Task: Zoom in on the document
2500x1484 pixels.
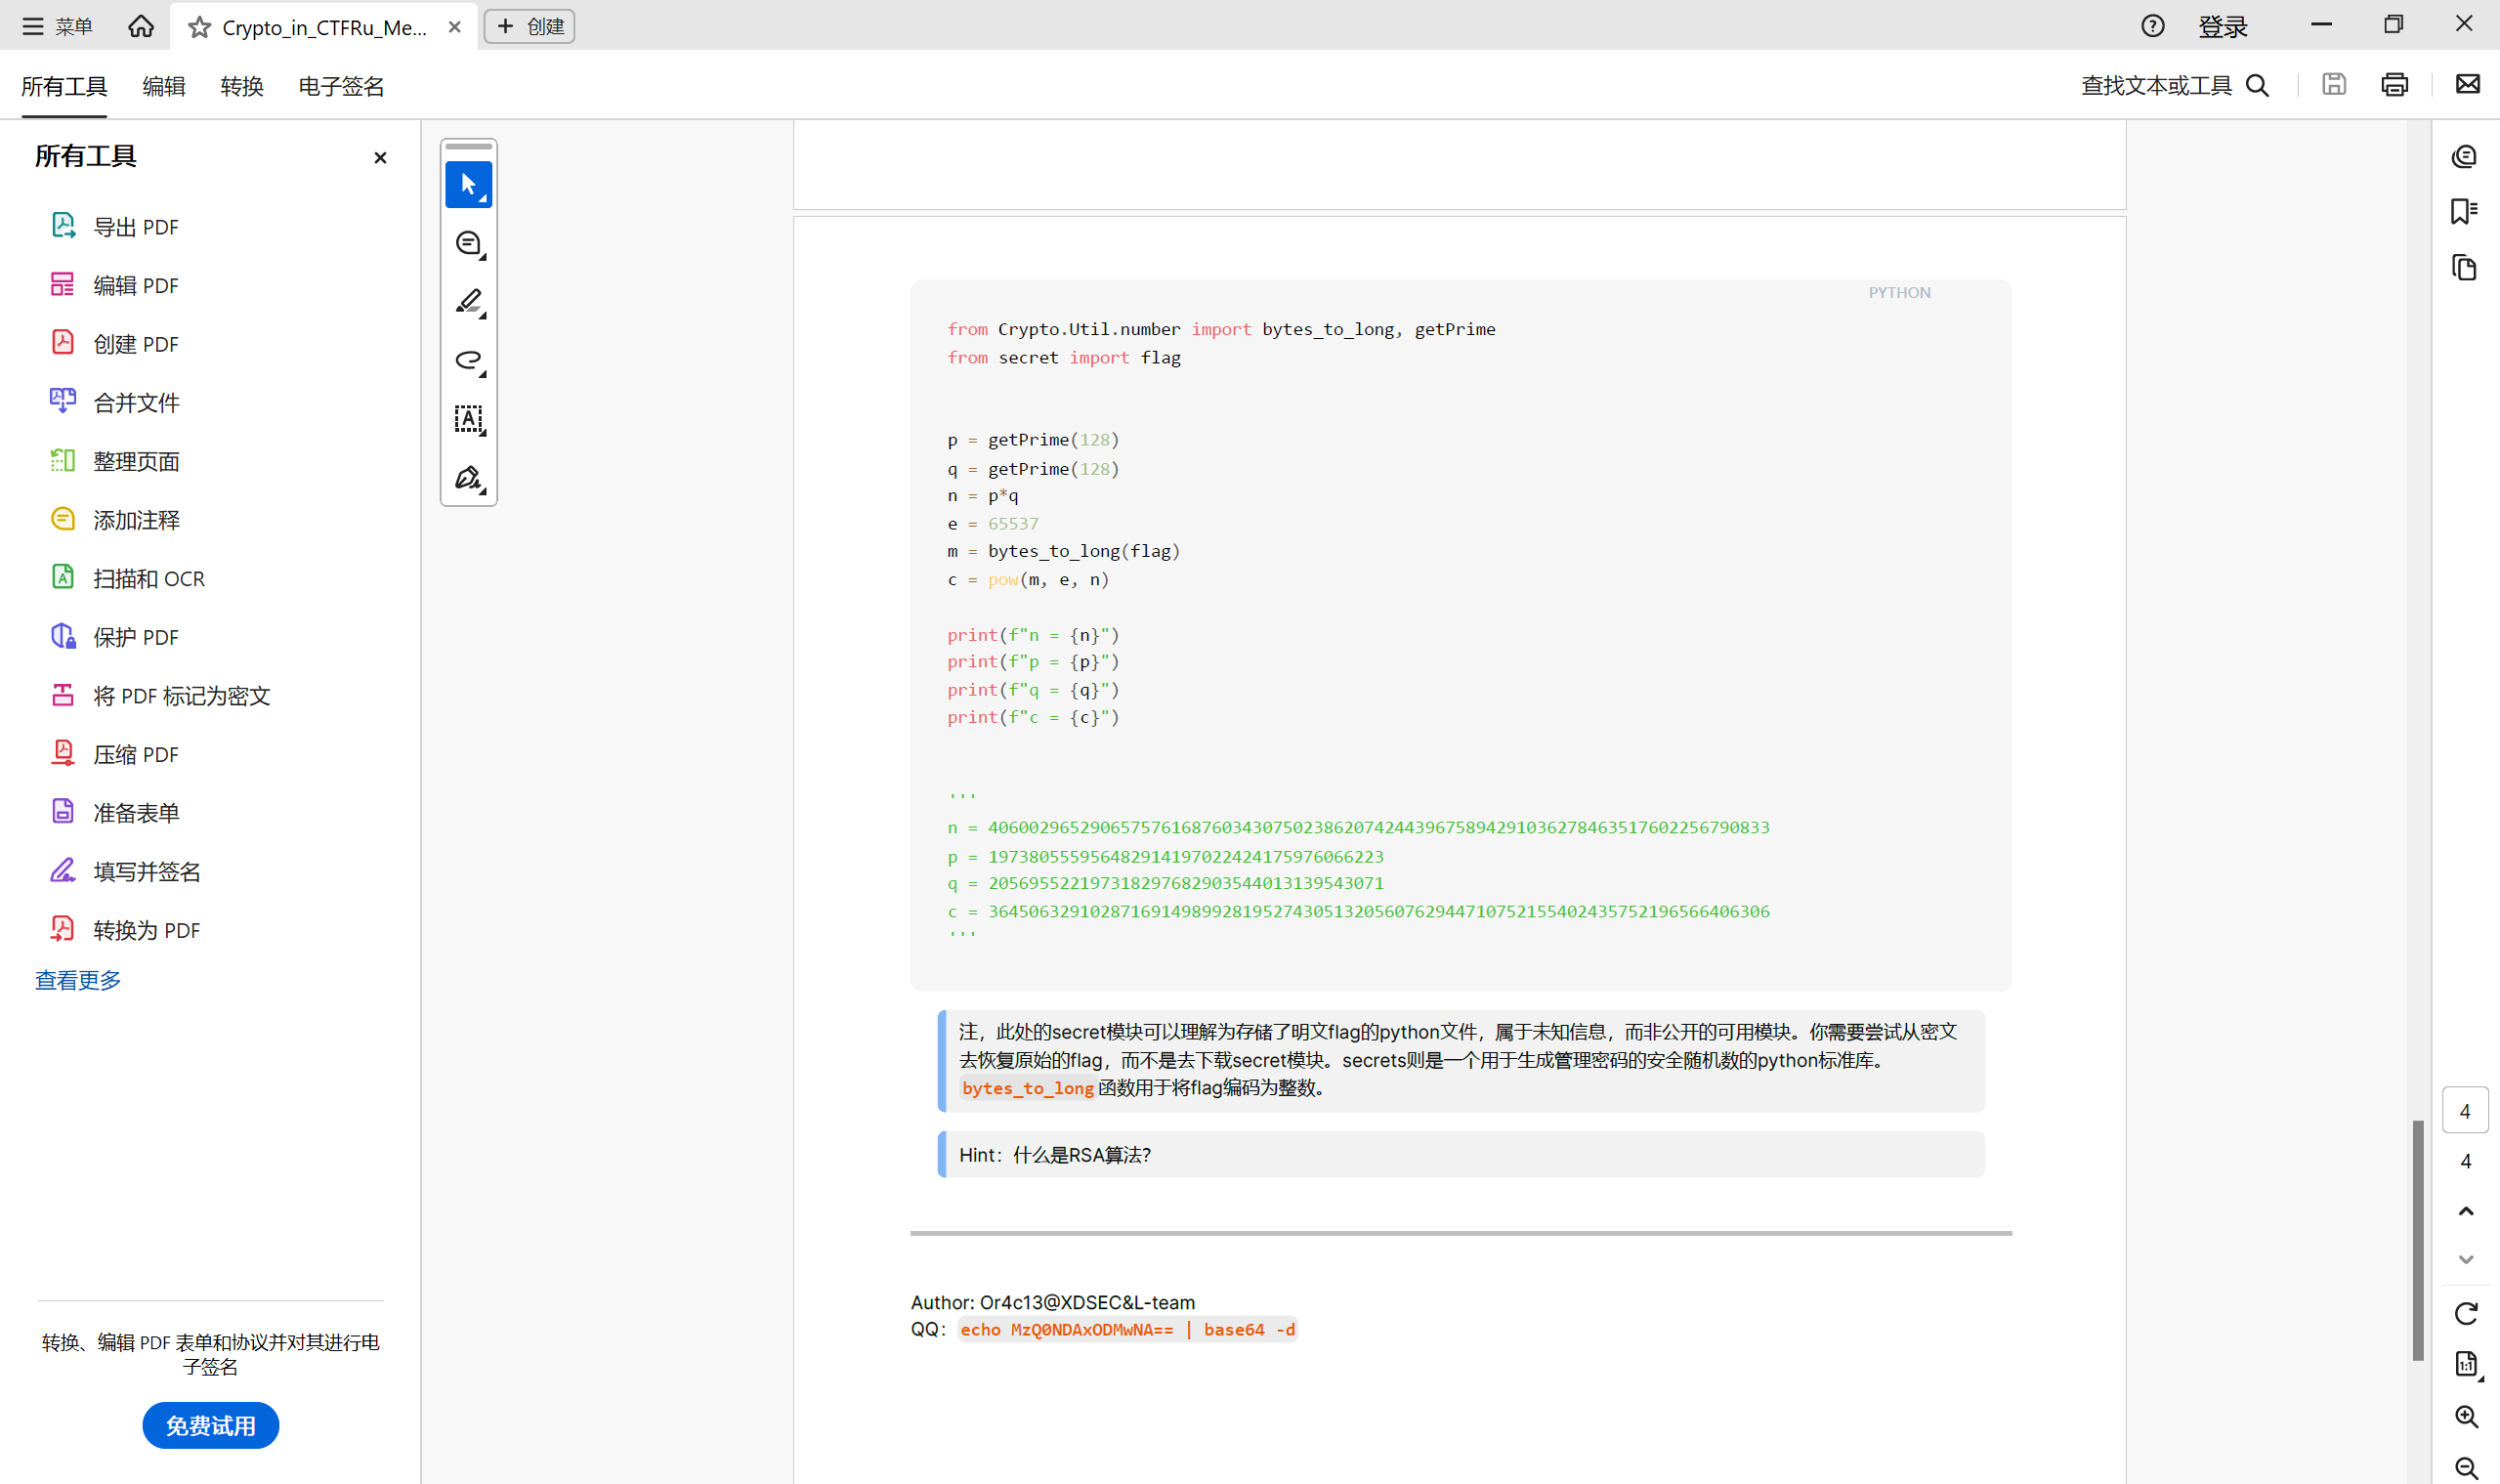Action: 2465,1416
